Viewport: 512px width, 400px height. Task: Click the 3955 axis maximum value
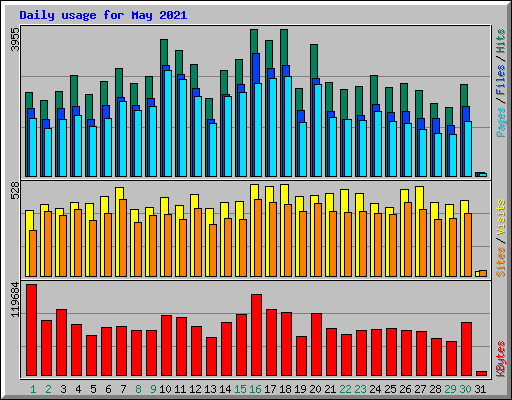(15, 39)
